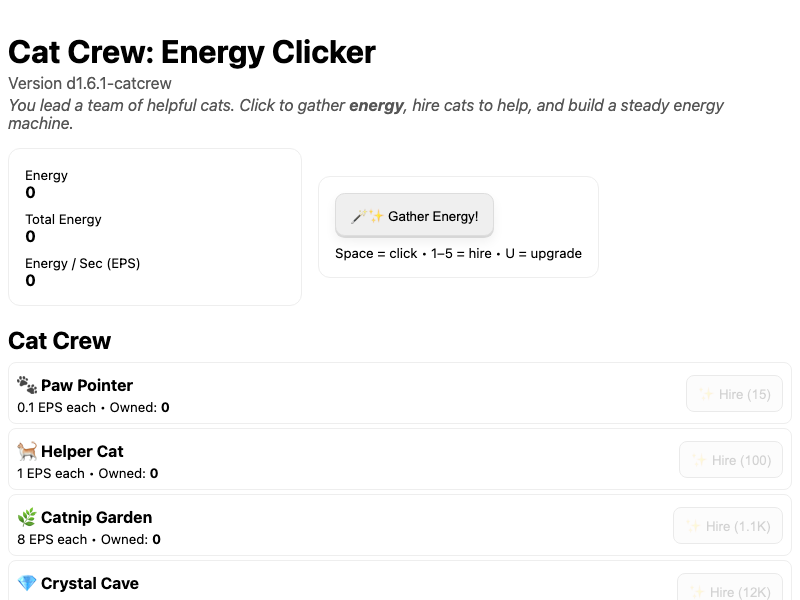
Task: Select the Catnip Garden crew name
Action: (x=97, y=517)
